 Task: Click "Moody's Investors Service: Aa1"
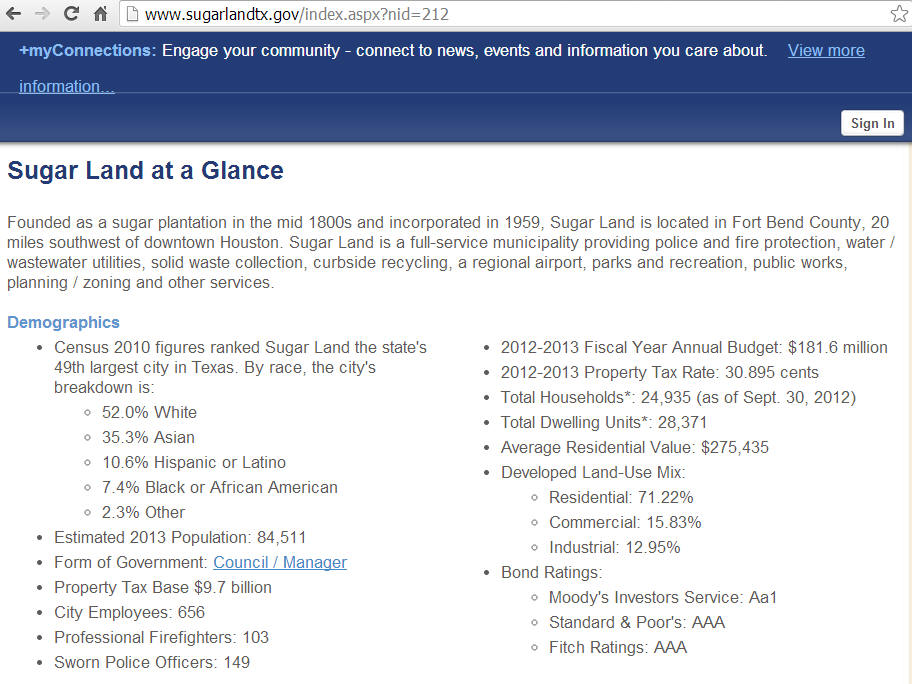(663, 598)
